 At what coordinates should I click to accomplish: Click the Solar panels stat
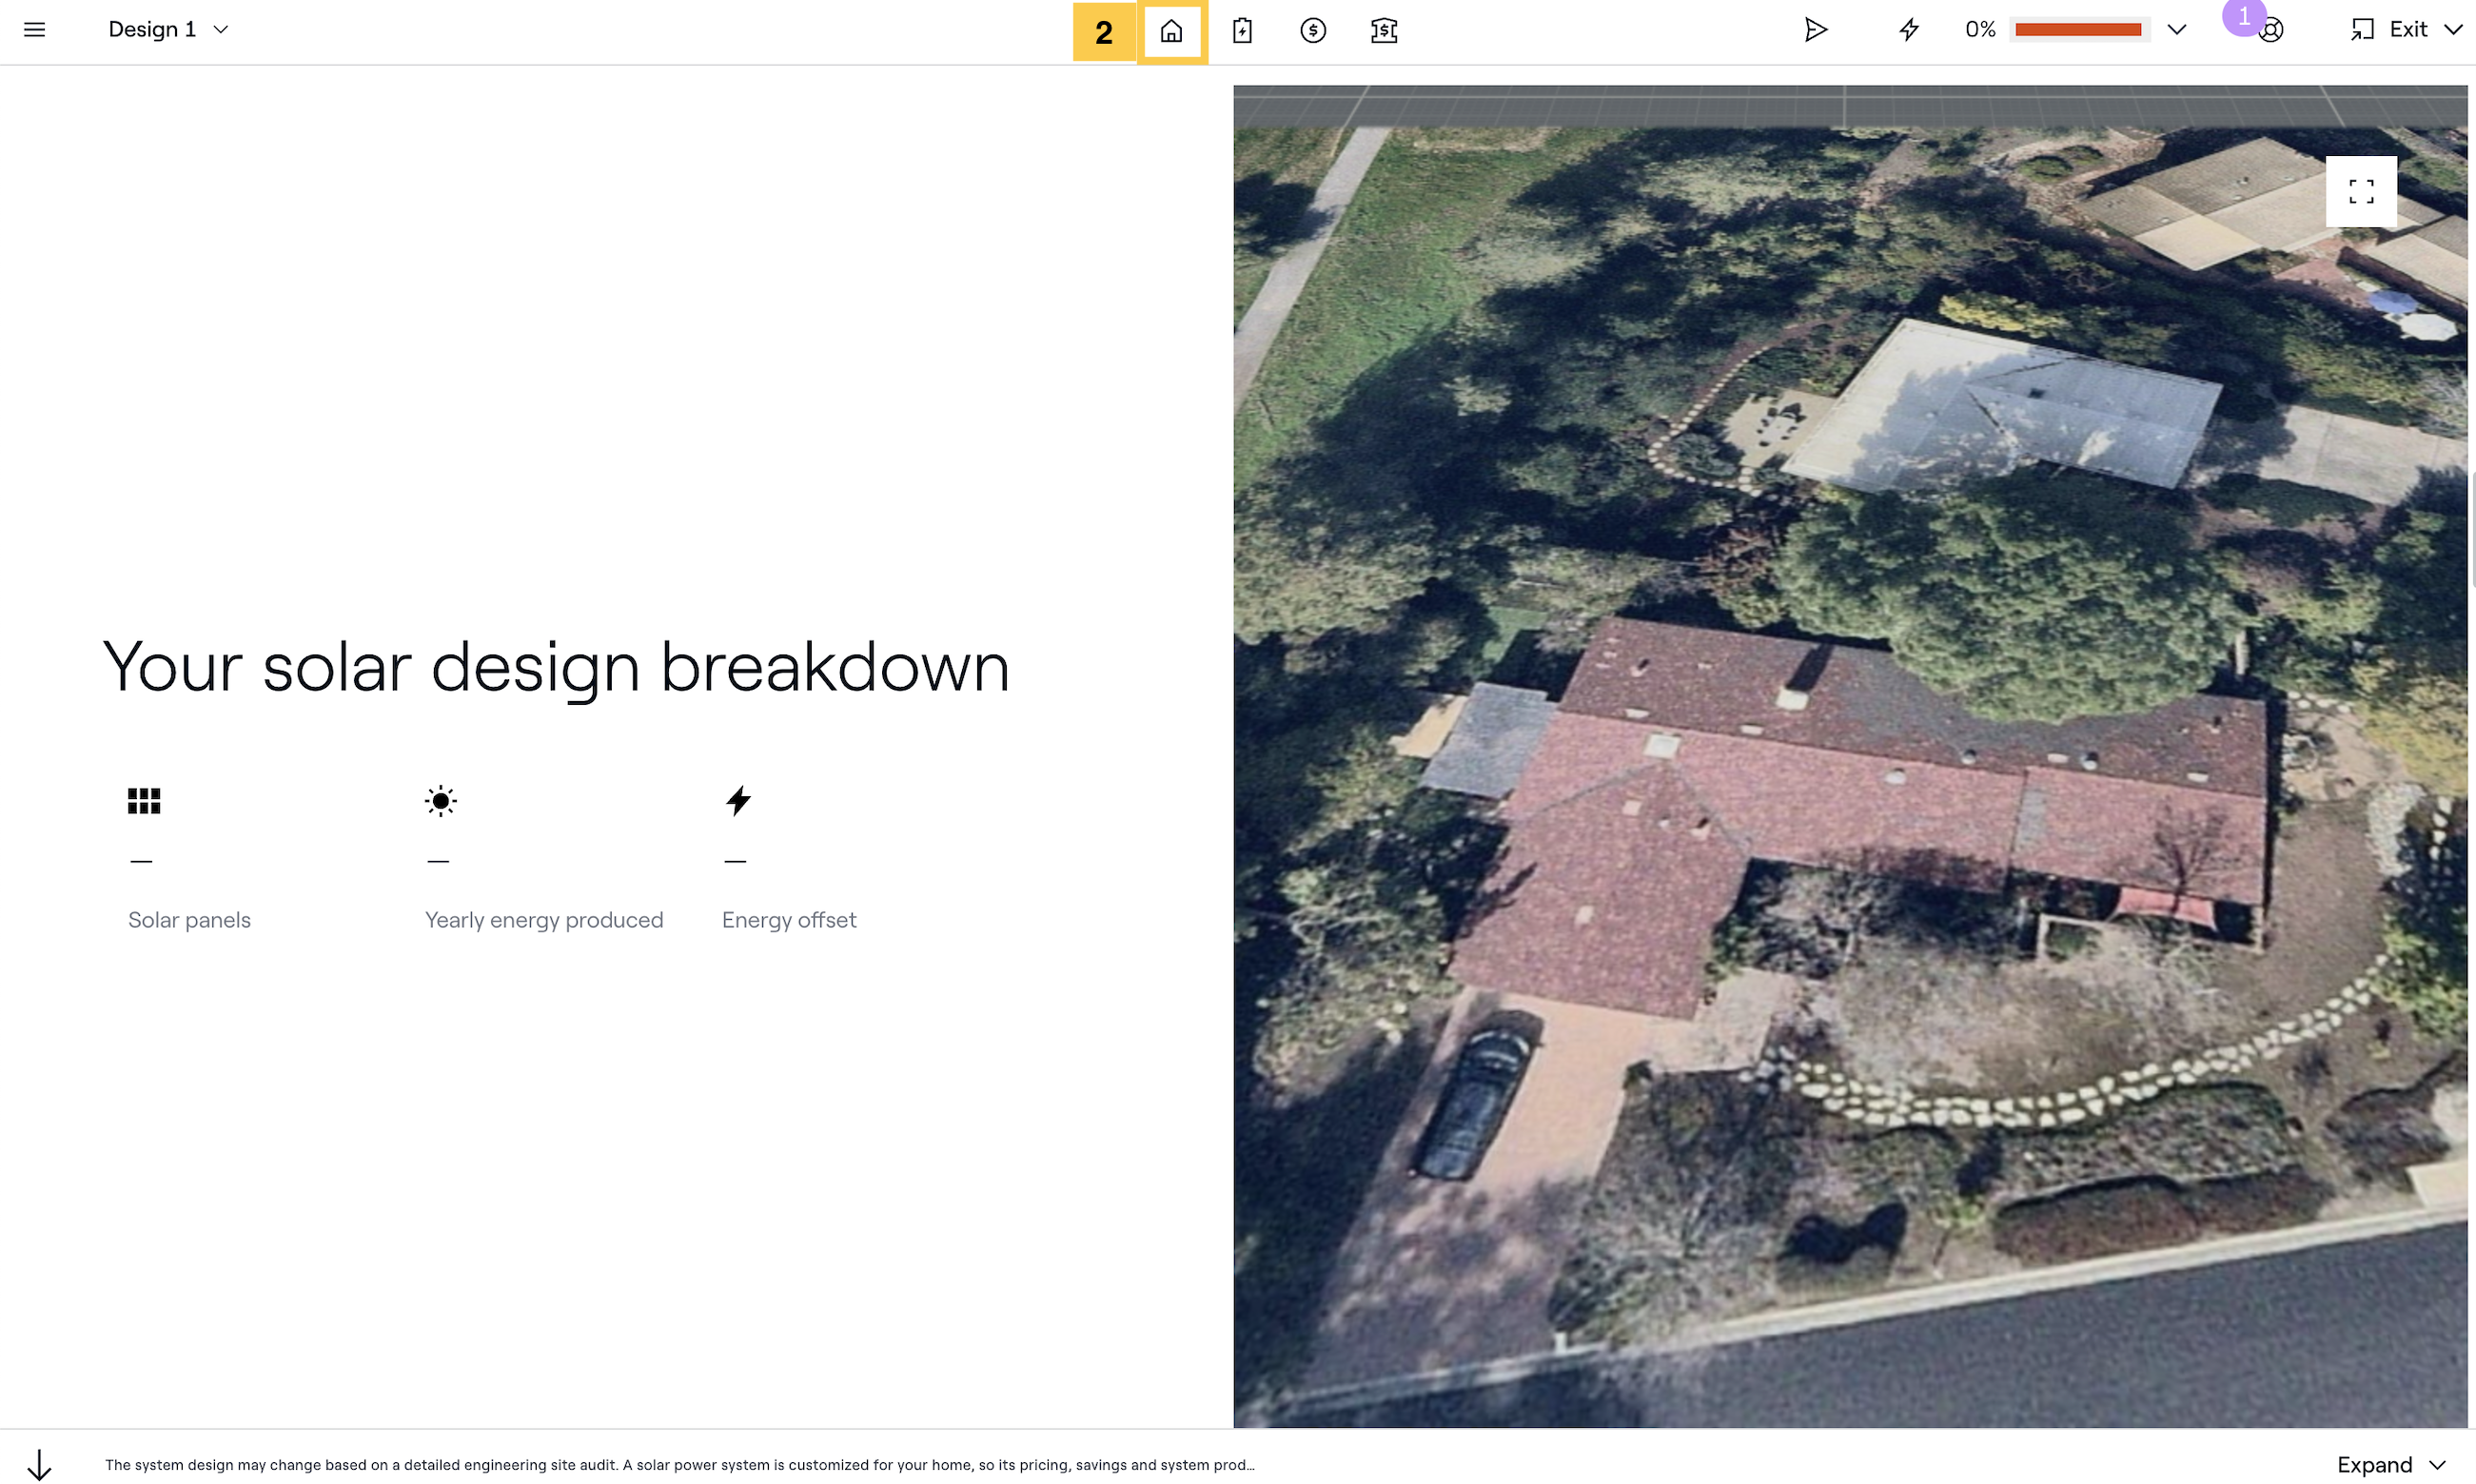coord(189,920)
